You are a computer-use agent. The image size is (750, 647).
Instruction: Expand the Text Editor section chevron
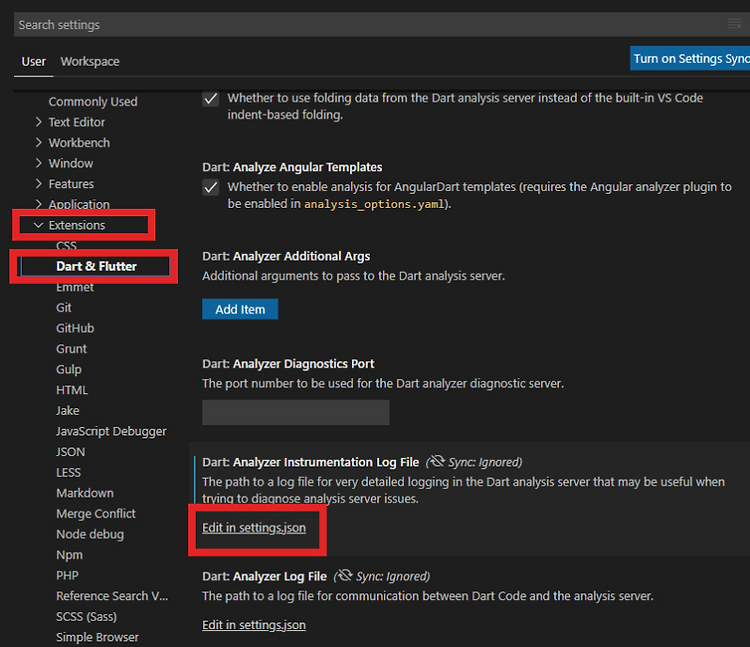[39, 122]
